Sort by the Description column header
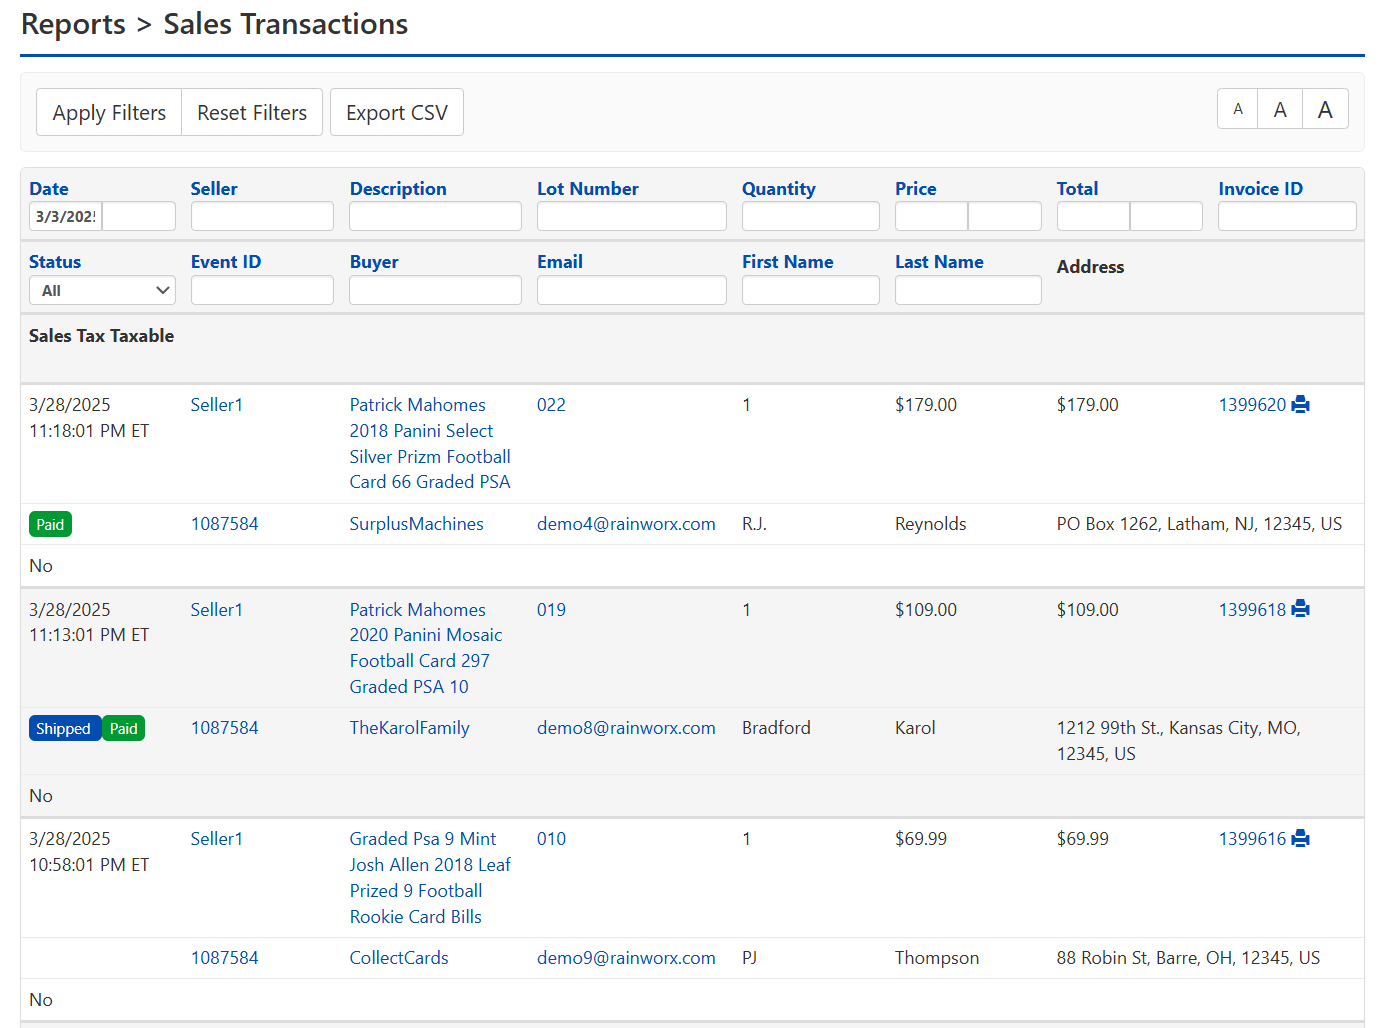Screen dimensions: 1385x1028 pyautogui.click(x=398, y=188)
